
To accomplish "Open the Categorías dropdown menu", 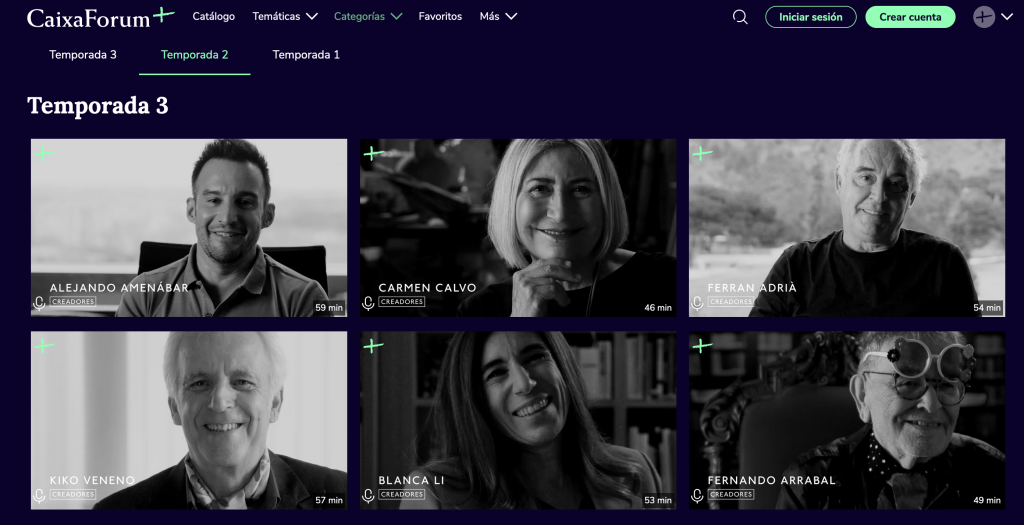I will (x=367, y=17).
